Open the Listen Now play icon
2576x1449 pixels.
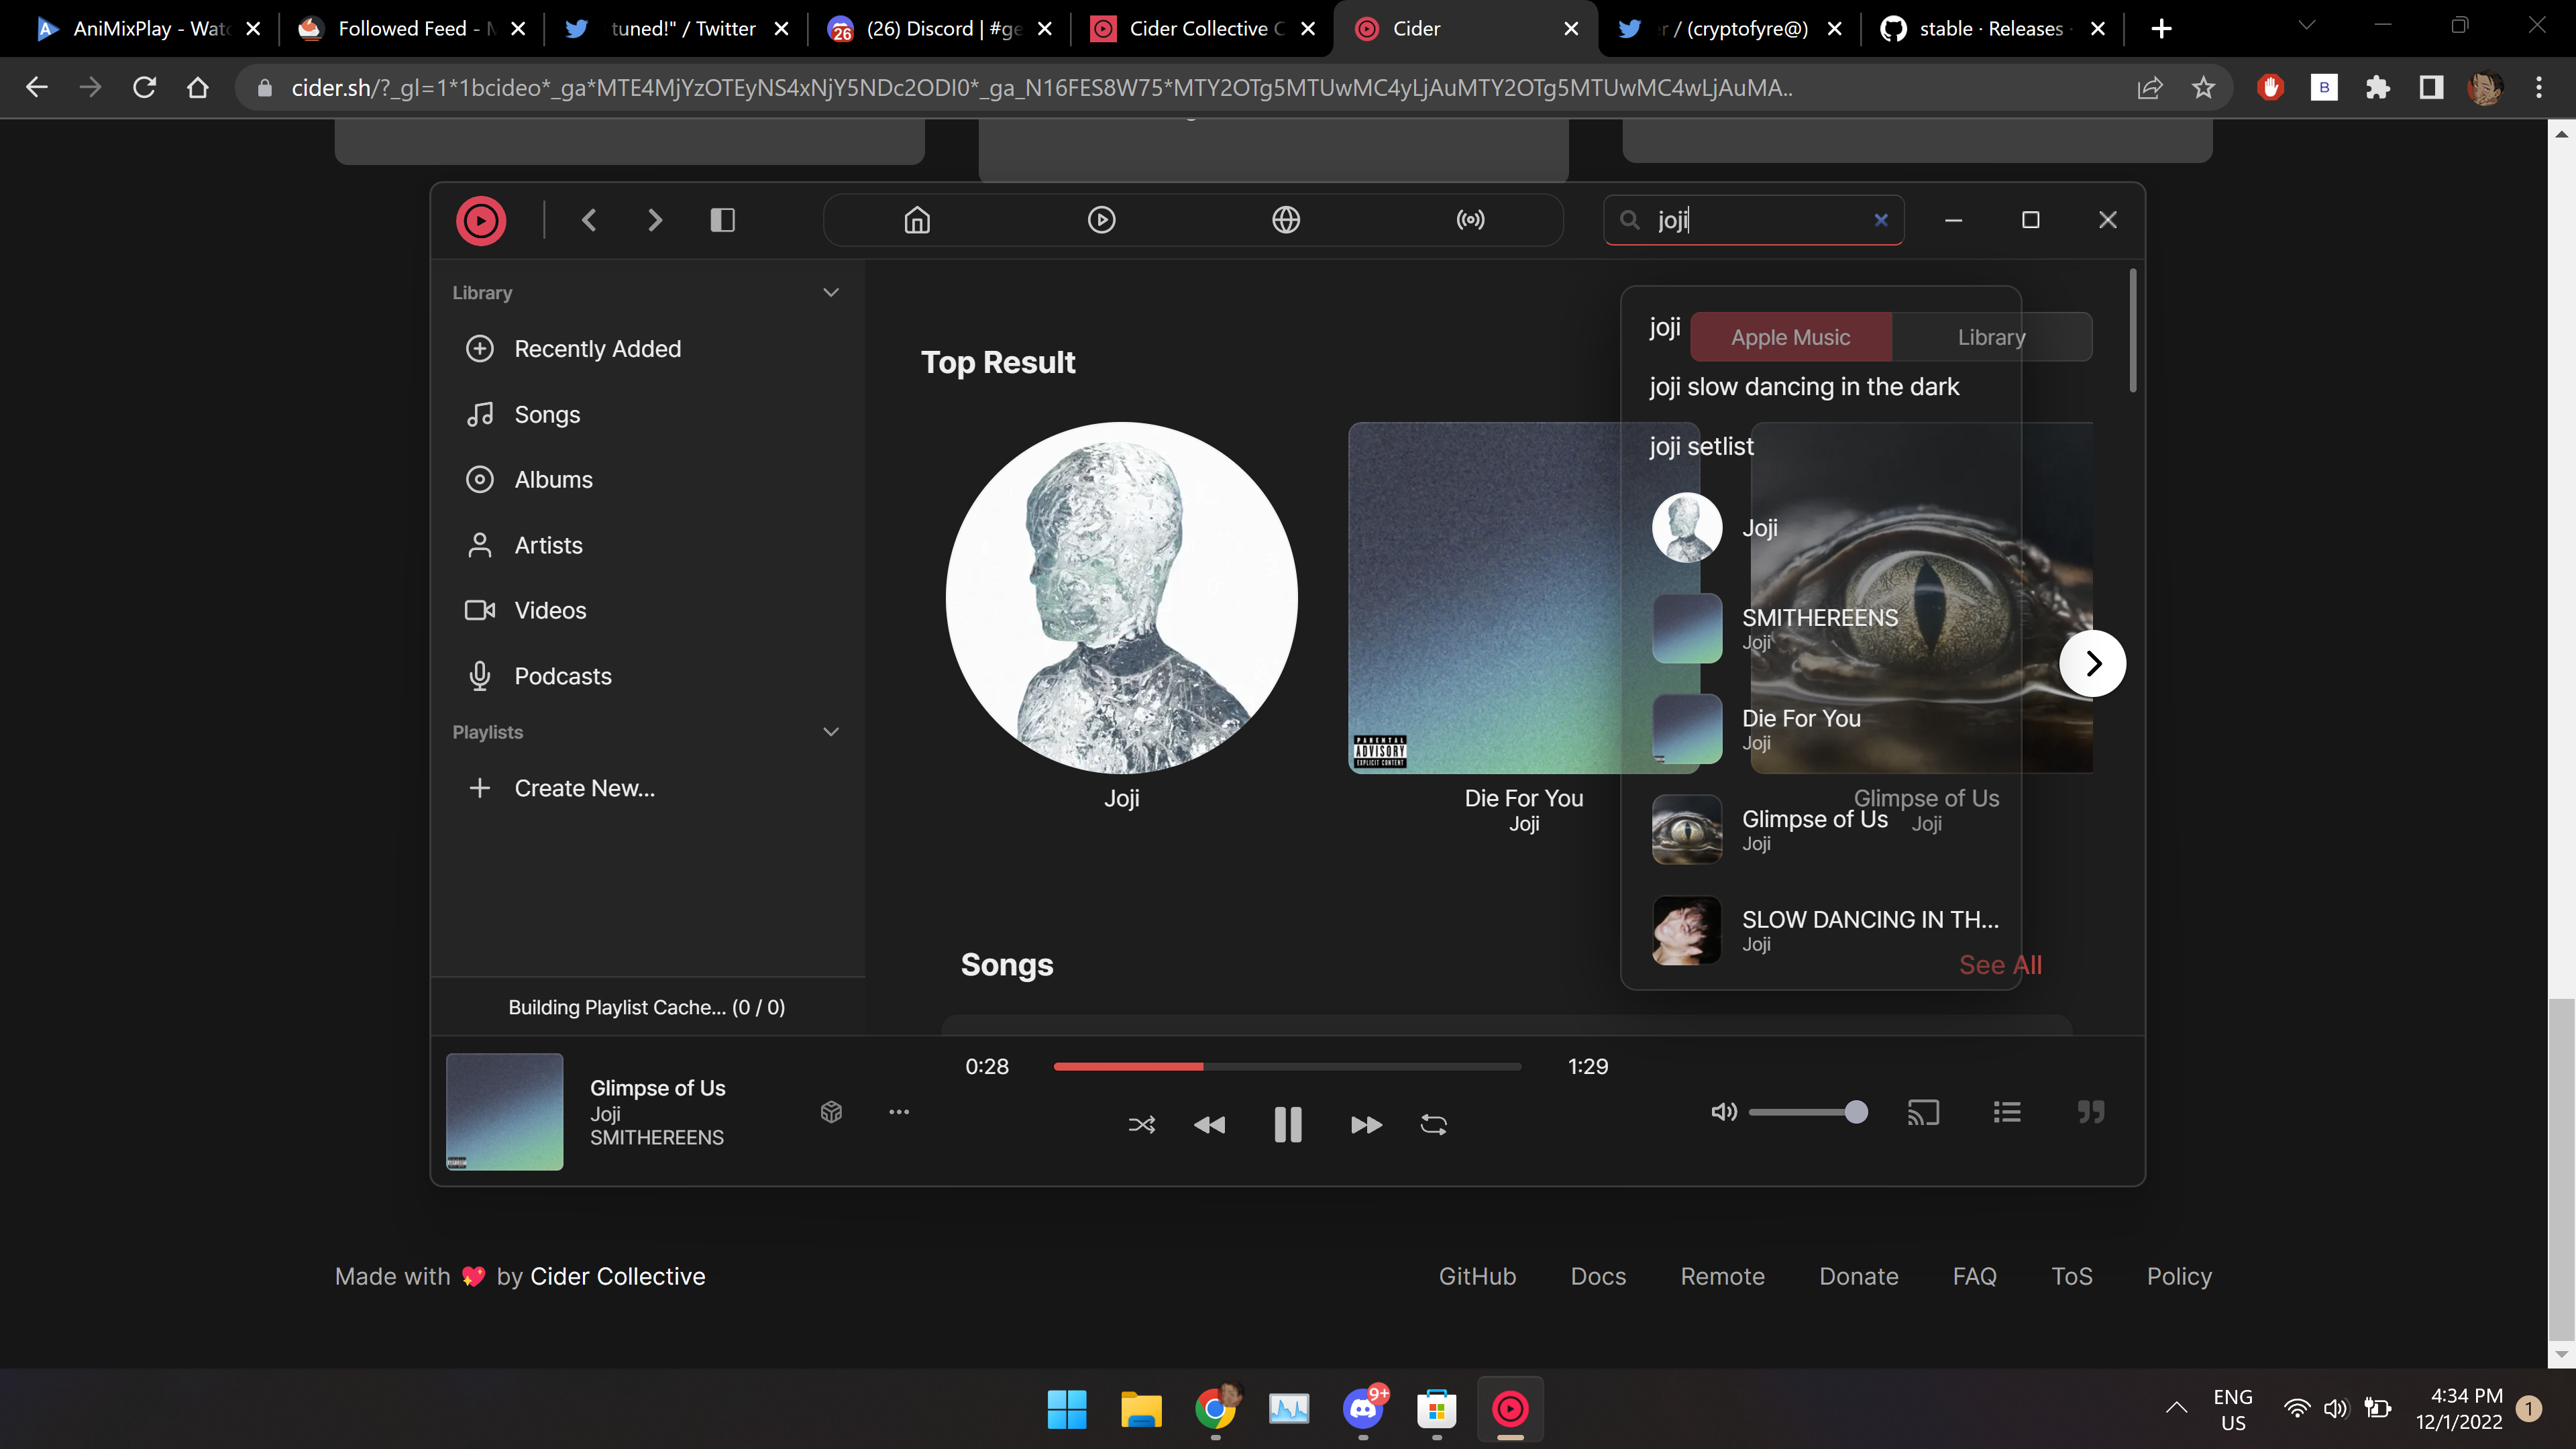click(1101, 220)
